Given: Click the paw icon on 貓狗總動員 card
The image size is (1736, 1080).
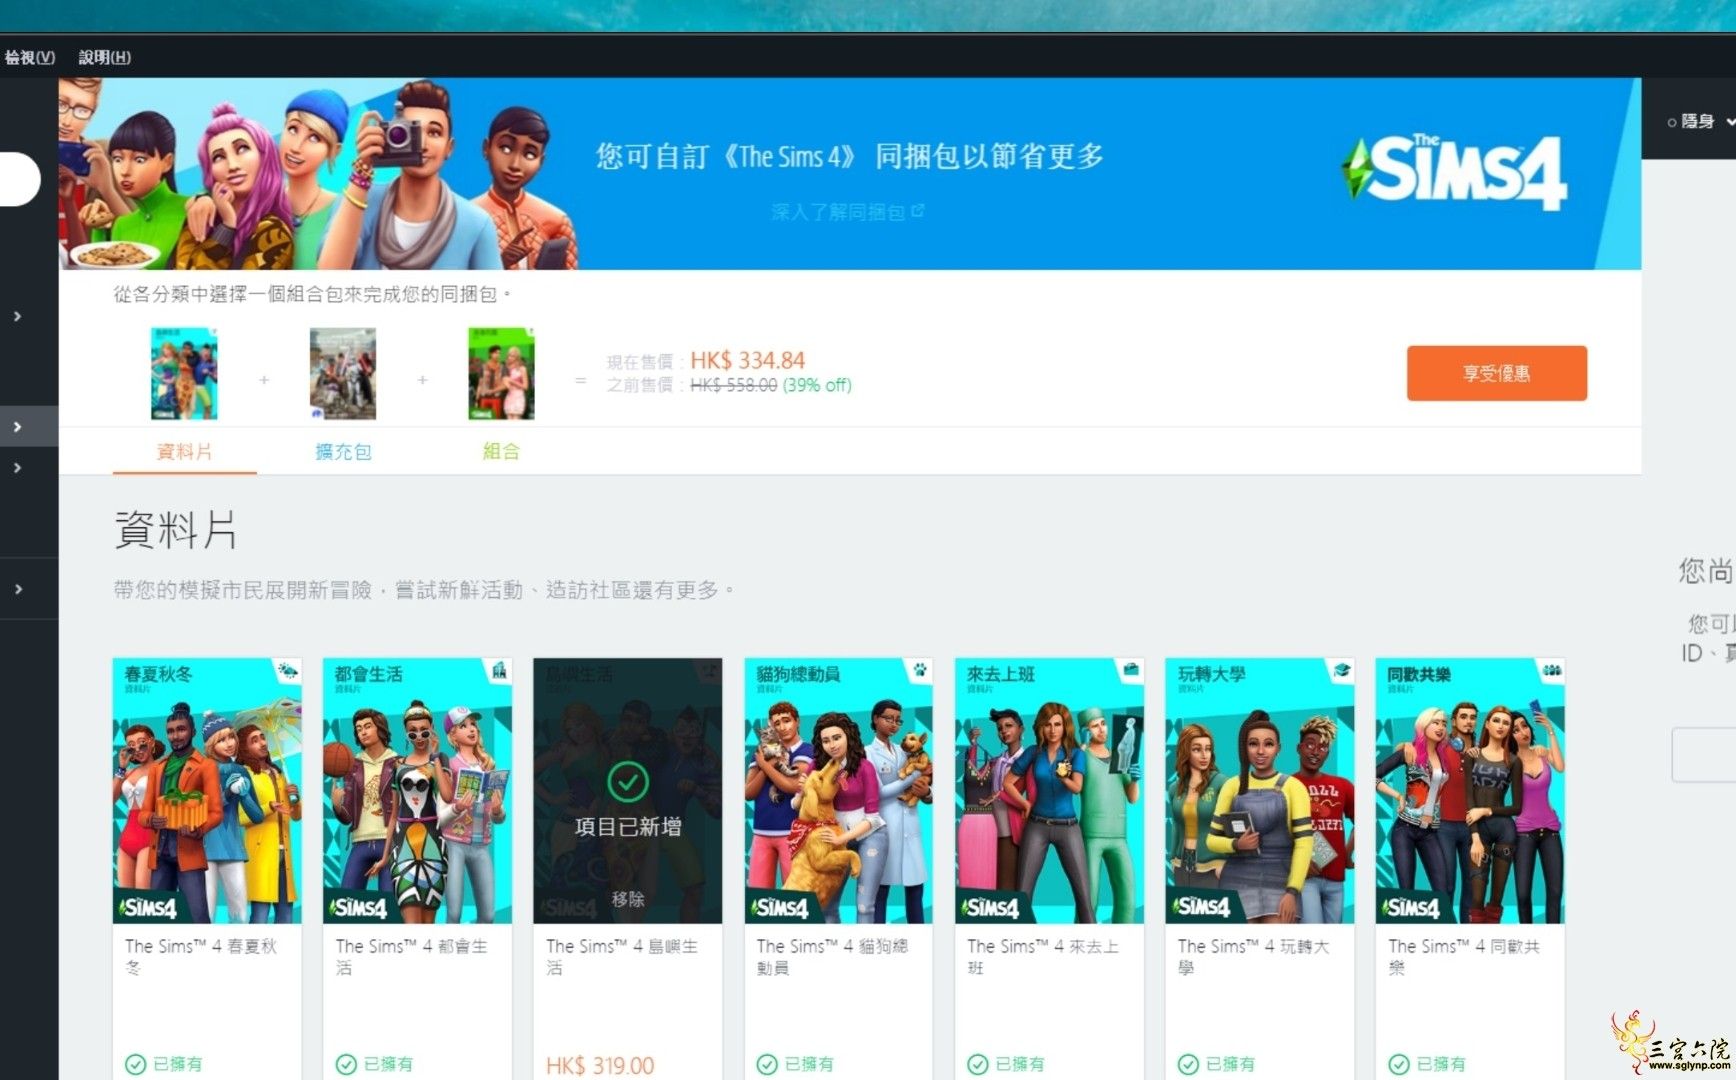Looking at the screenshot, I should click(x=919, y=670).
